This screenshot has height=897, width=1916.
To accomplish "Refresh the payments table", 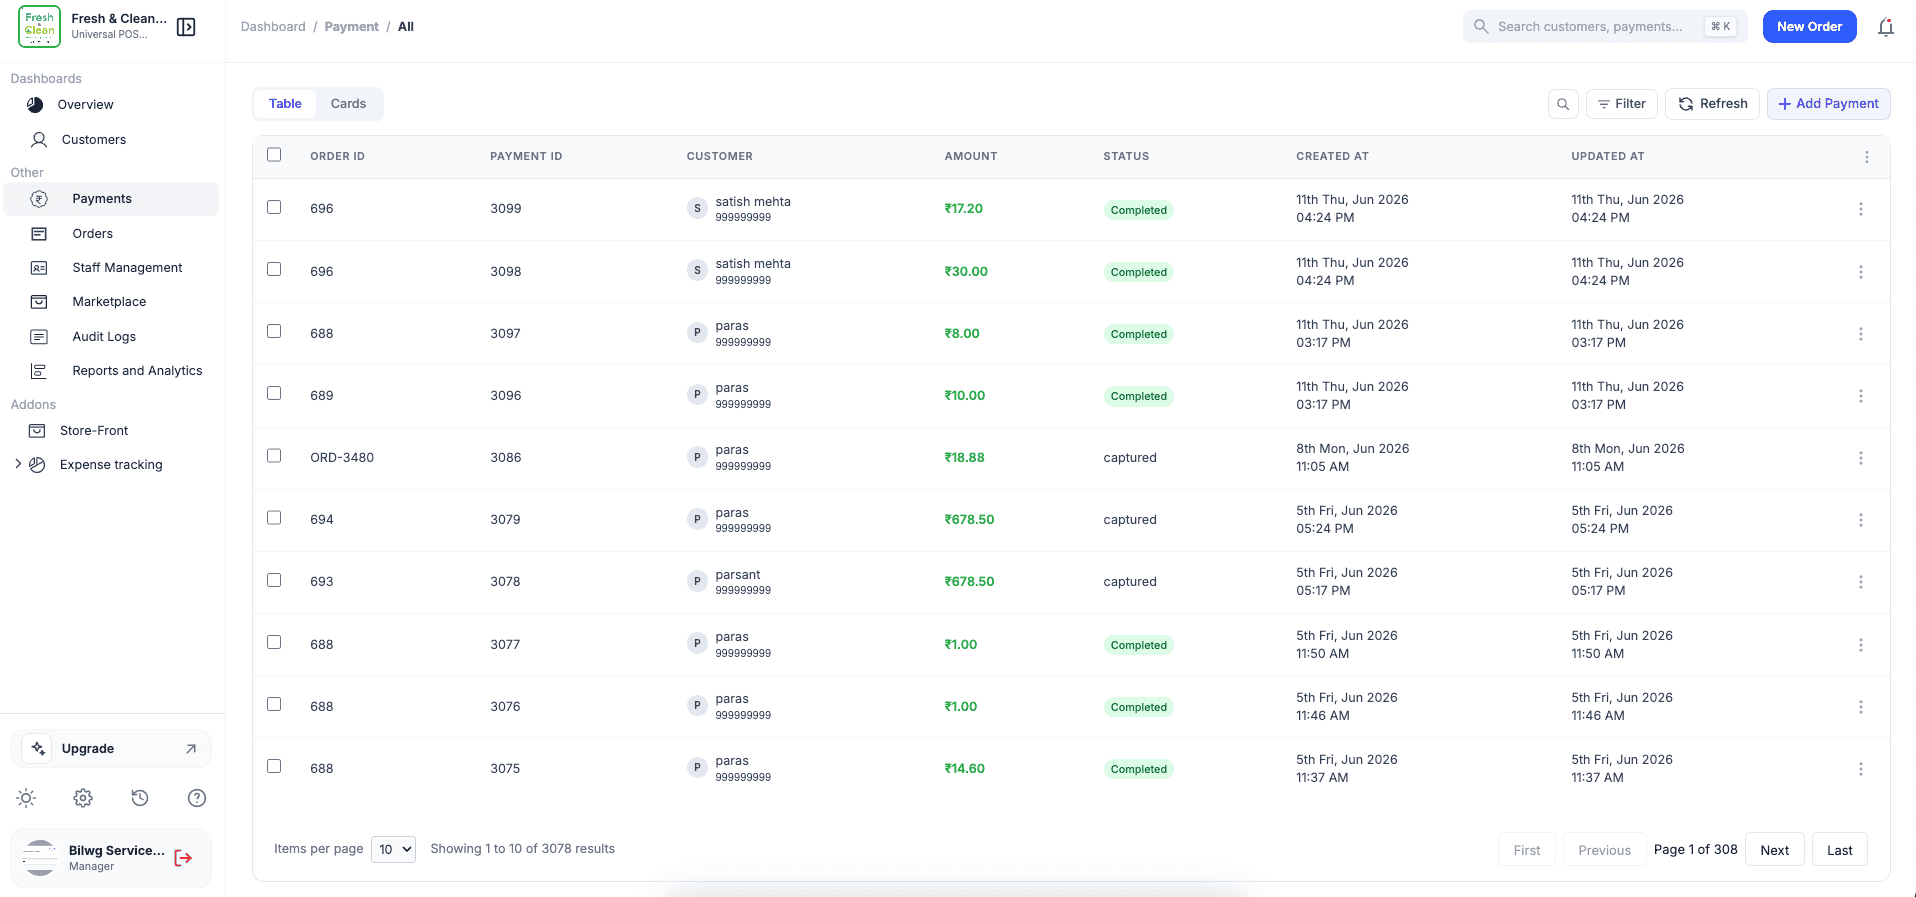I will click(1712, 104).
